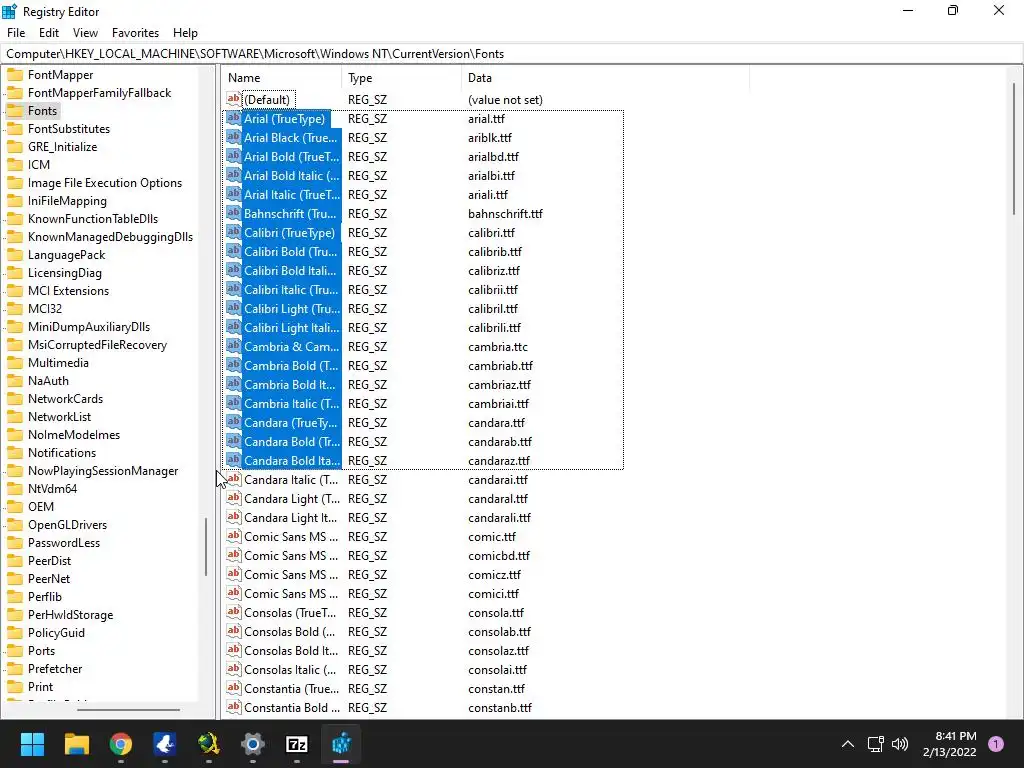Click the Registry Editor taskbar icon
Screen dimensions: 1024x768
[x=342, y=743]
